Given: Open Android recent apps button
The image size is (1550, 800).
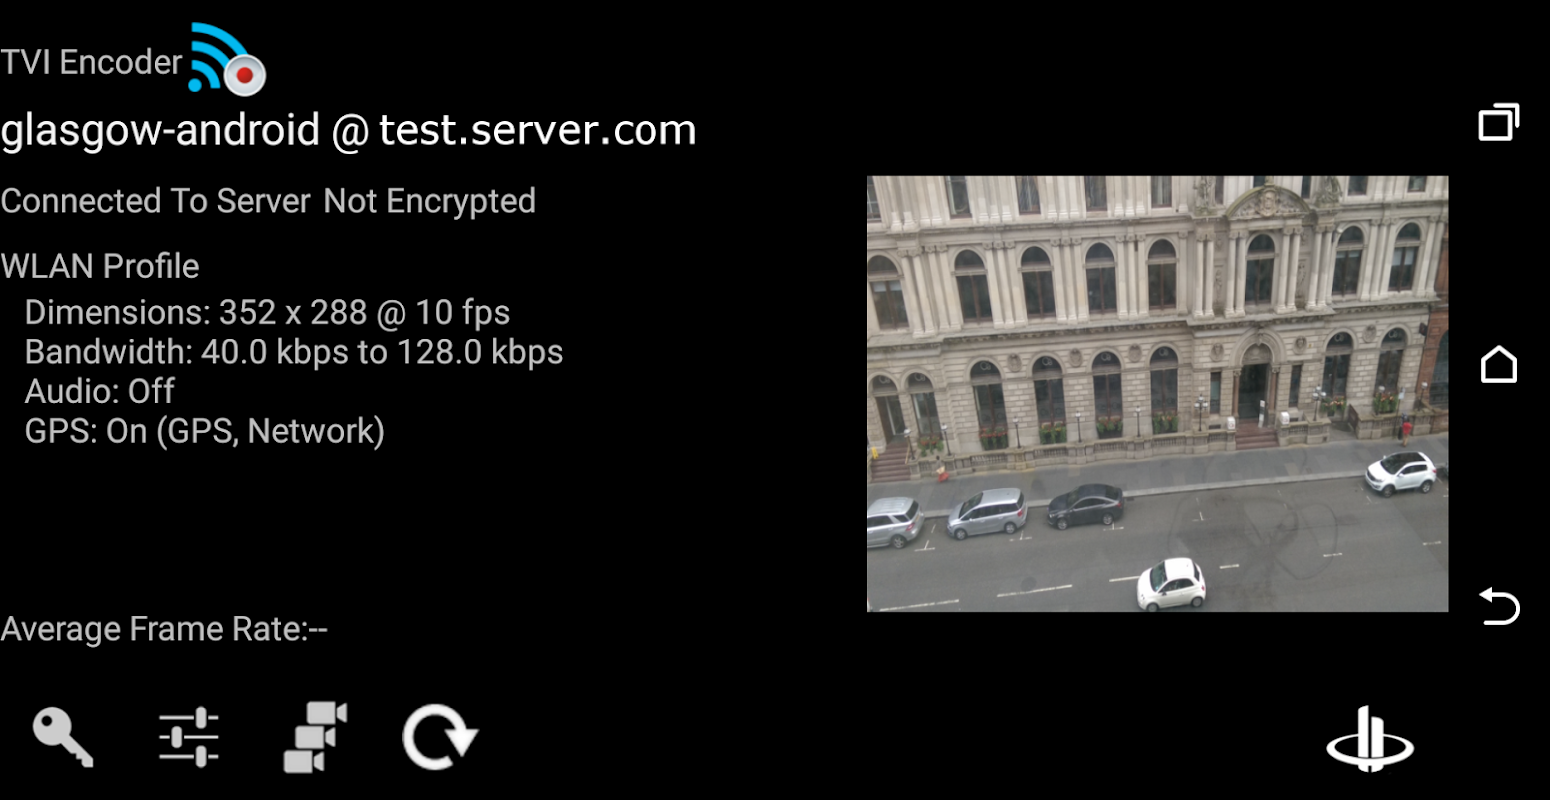Looking at the screenshot, I should pyautogui.click(x=1499, y=122).
